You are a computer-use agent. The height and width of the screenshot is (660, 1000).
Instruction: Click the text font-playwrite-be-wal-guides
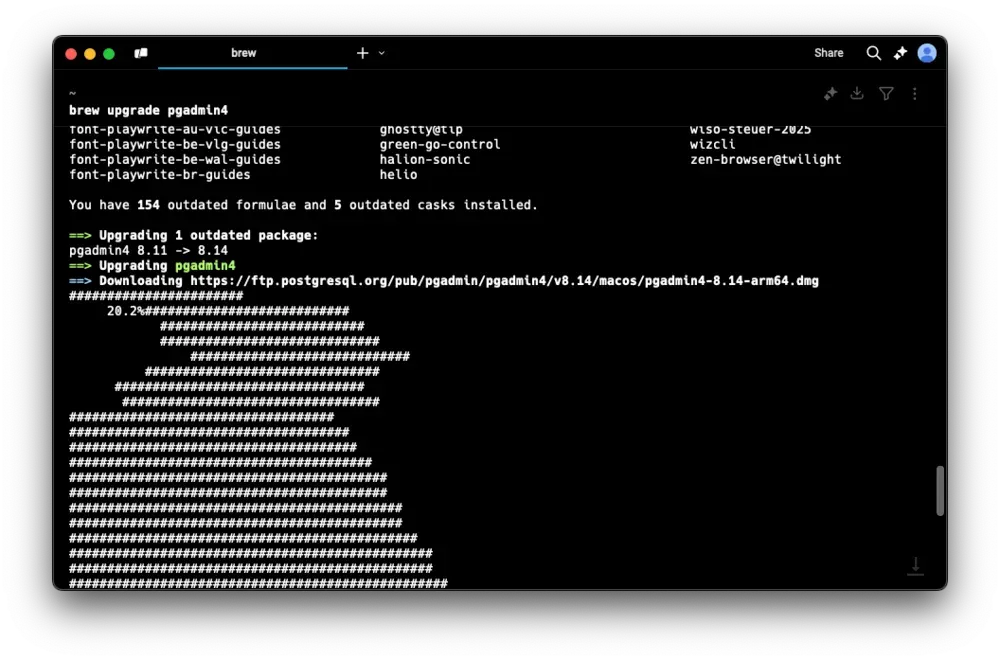(x=175, y=159)
